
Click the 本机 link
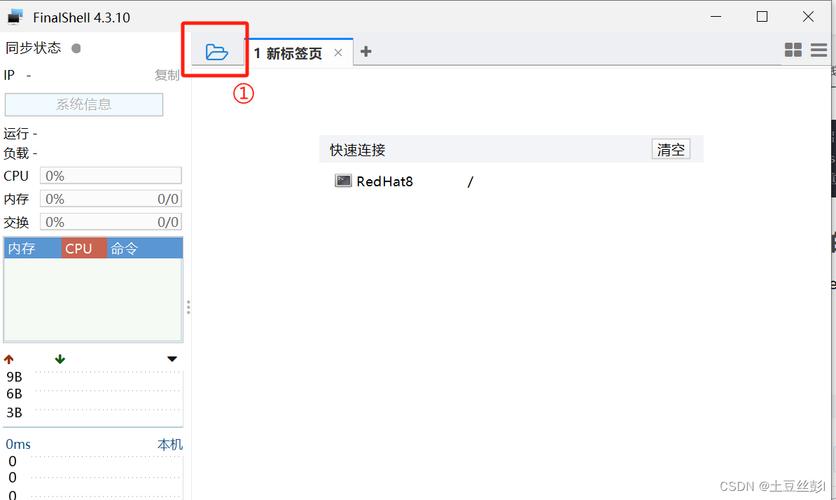tap(170, 444)
